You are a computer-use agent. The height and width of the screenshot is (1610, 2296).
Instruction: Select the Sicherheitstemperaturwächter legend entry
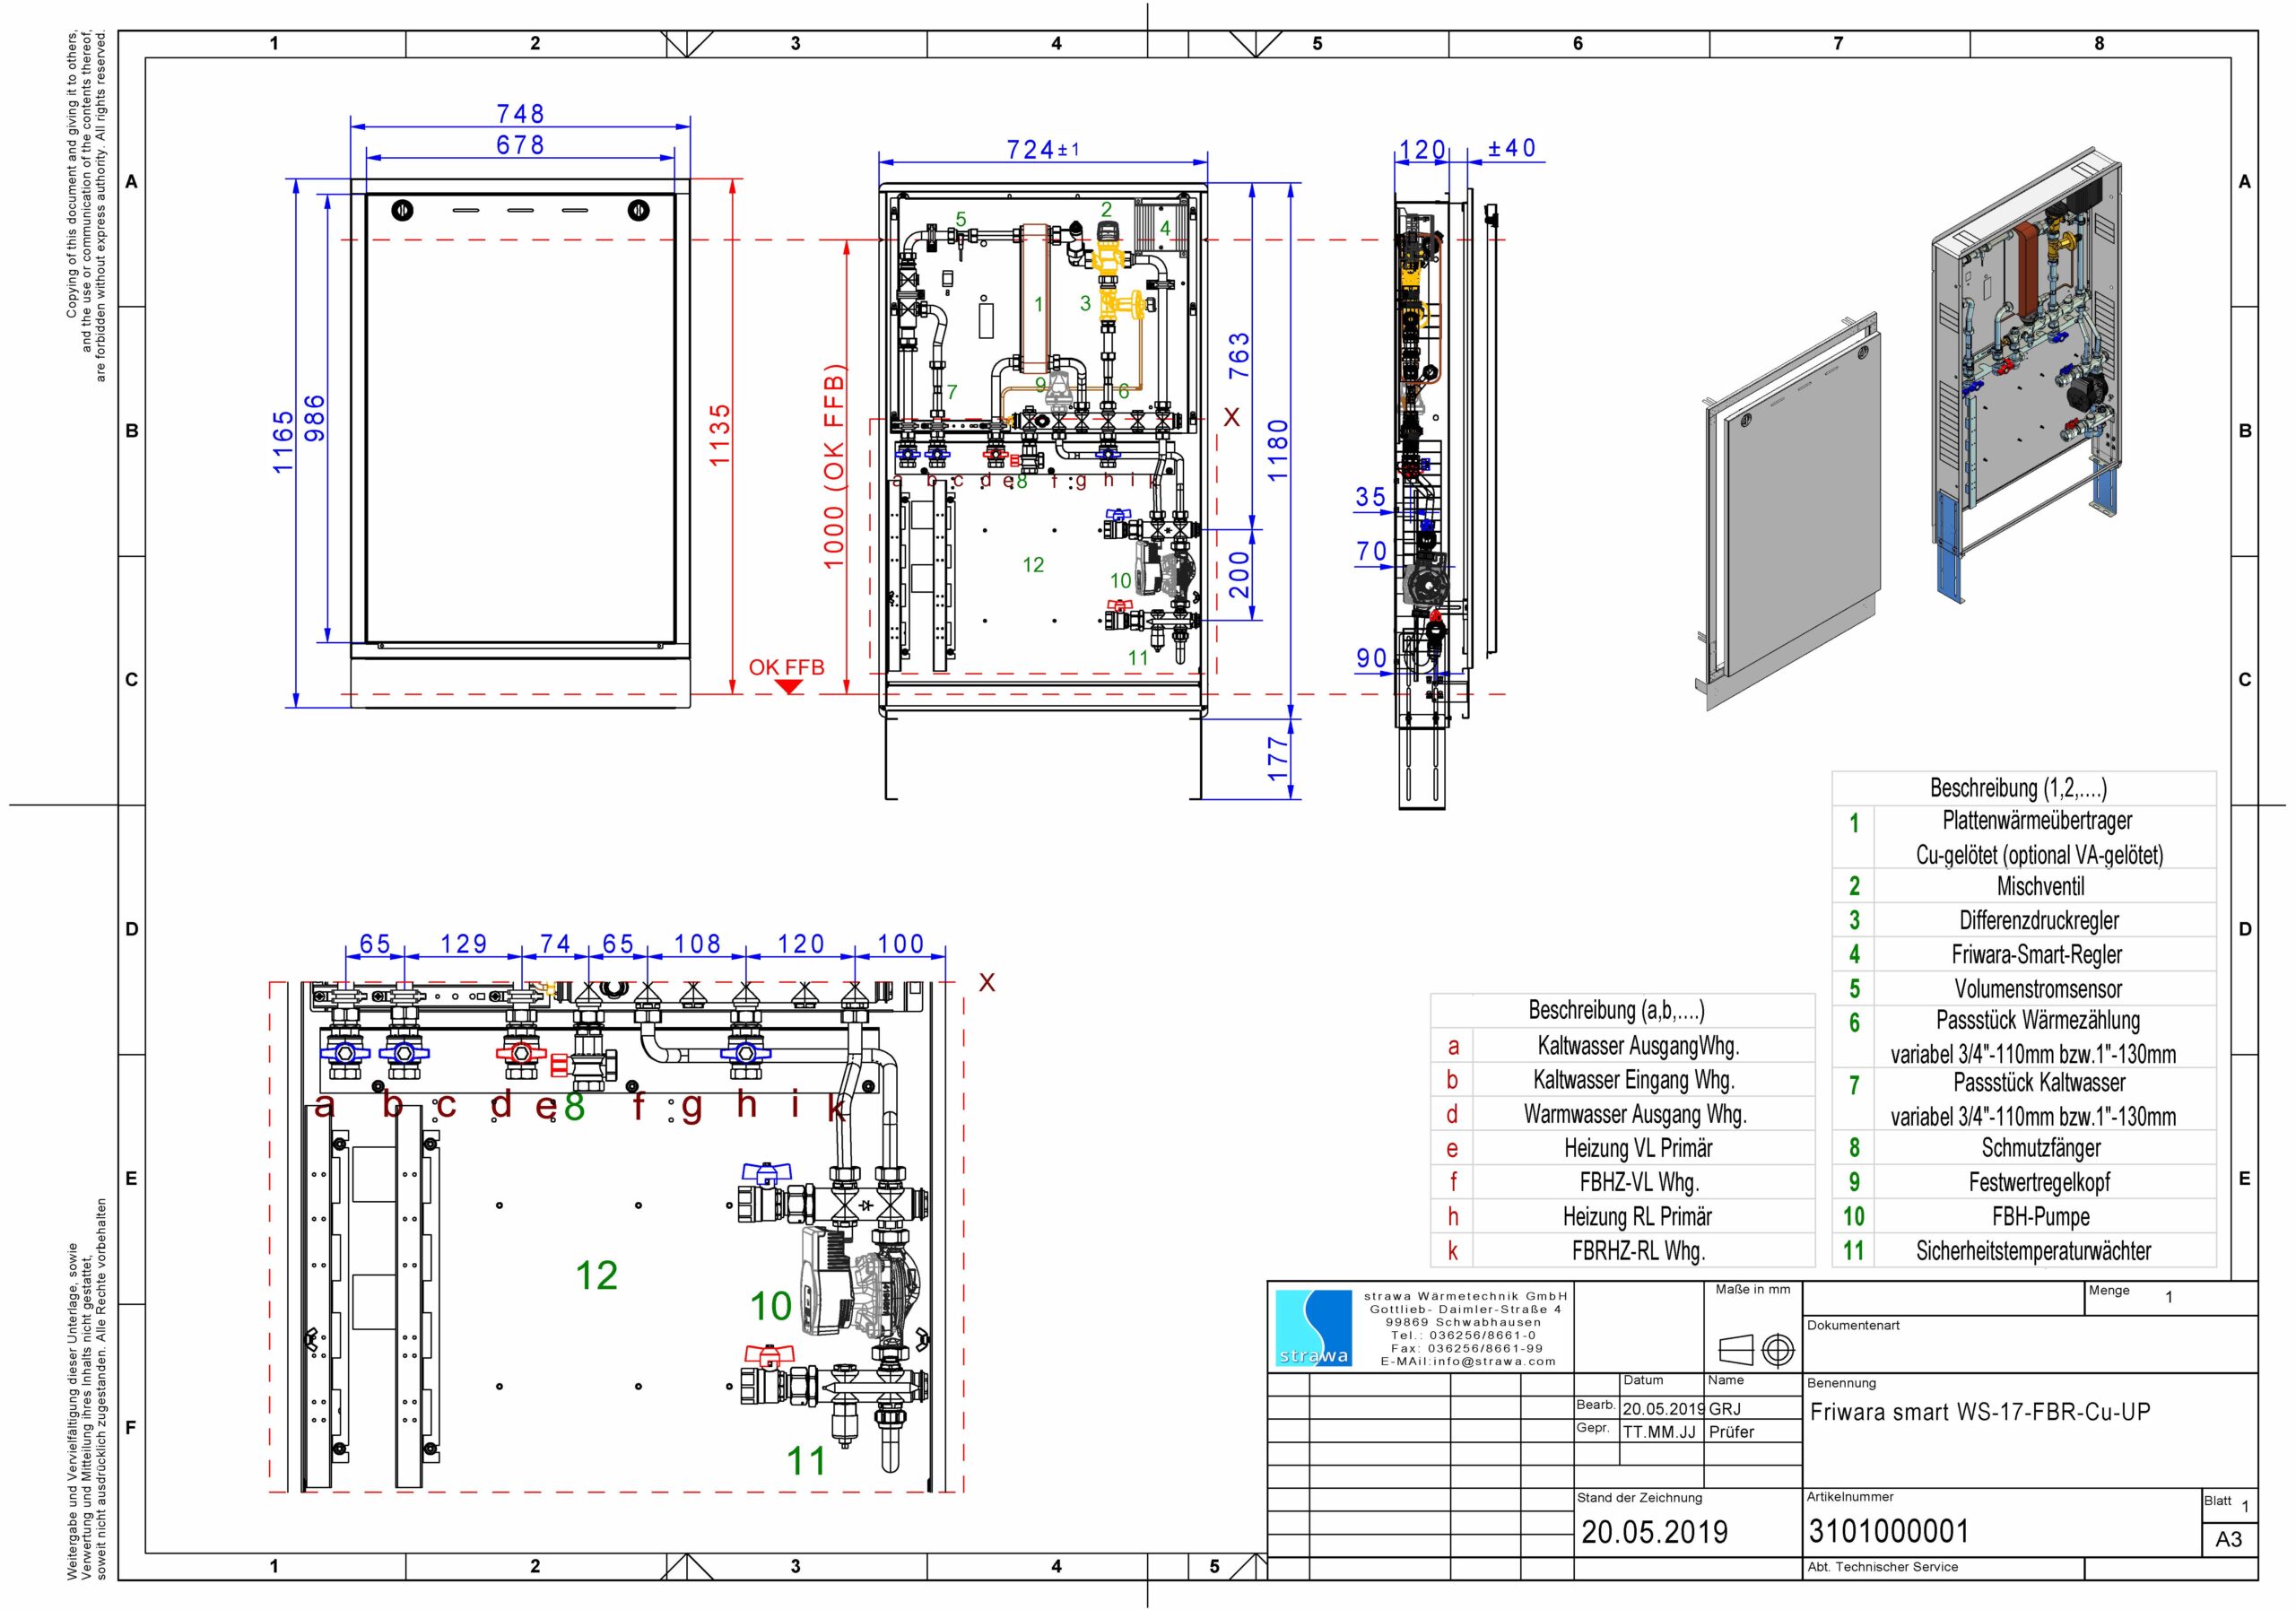2024,1250
